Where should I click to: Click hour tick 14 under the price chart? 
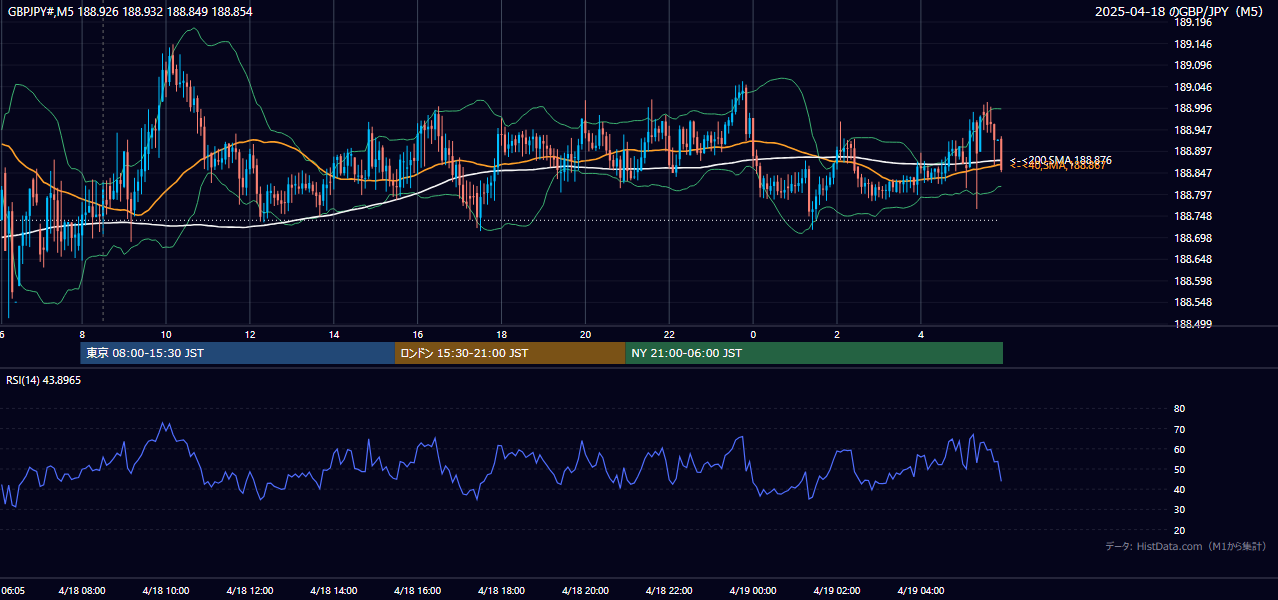[x=334, y=334]
